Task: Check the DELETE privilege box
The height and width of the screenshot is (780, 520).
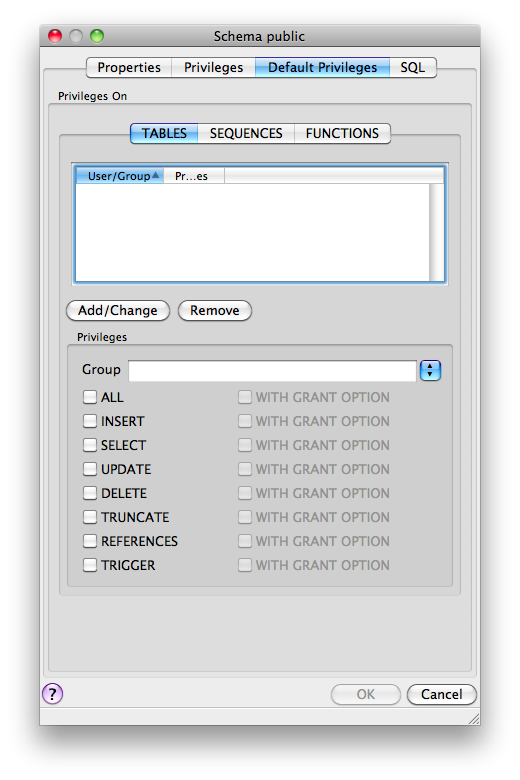Action: tap(90, 492)
